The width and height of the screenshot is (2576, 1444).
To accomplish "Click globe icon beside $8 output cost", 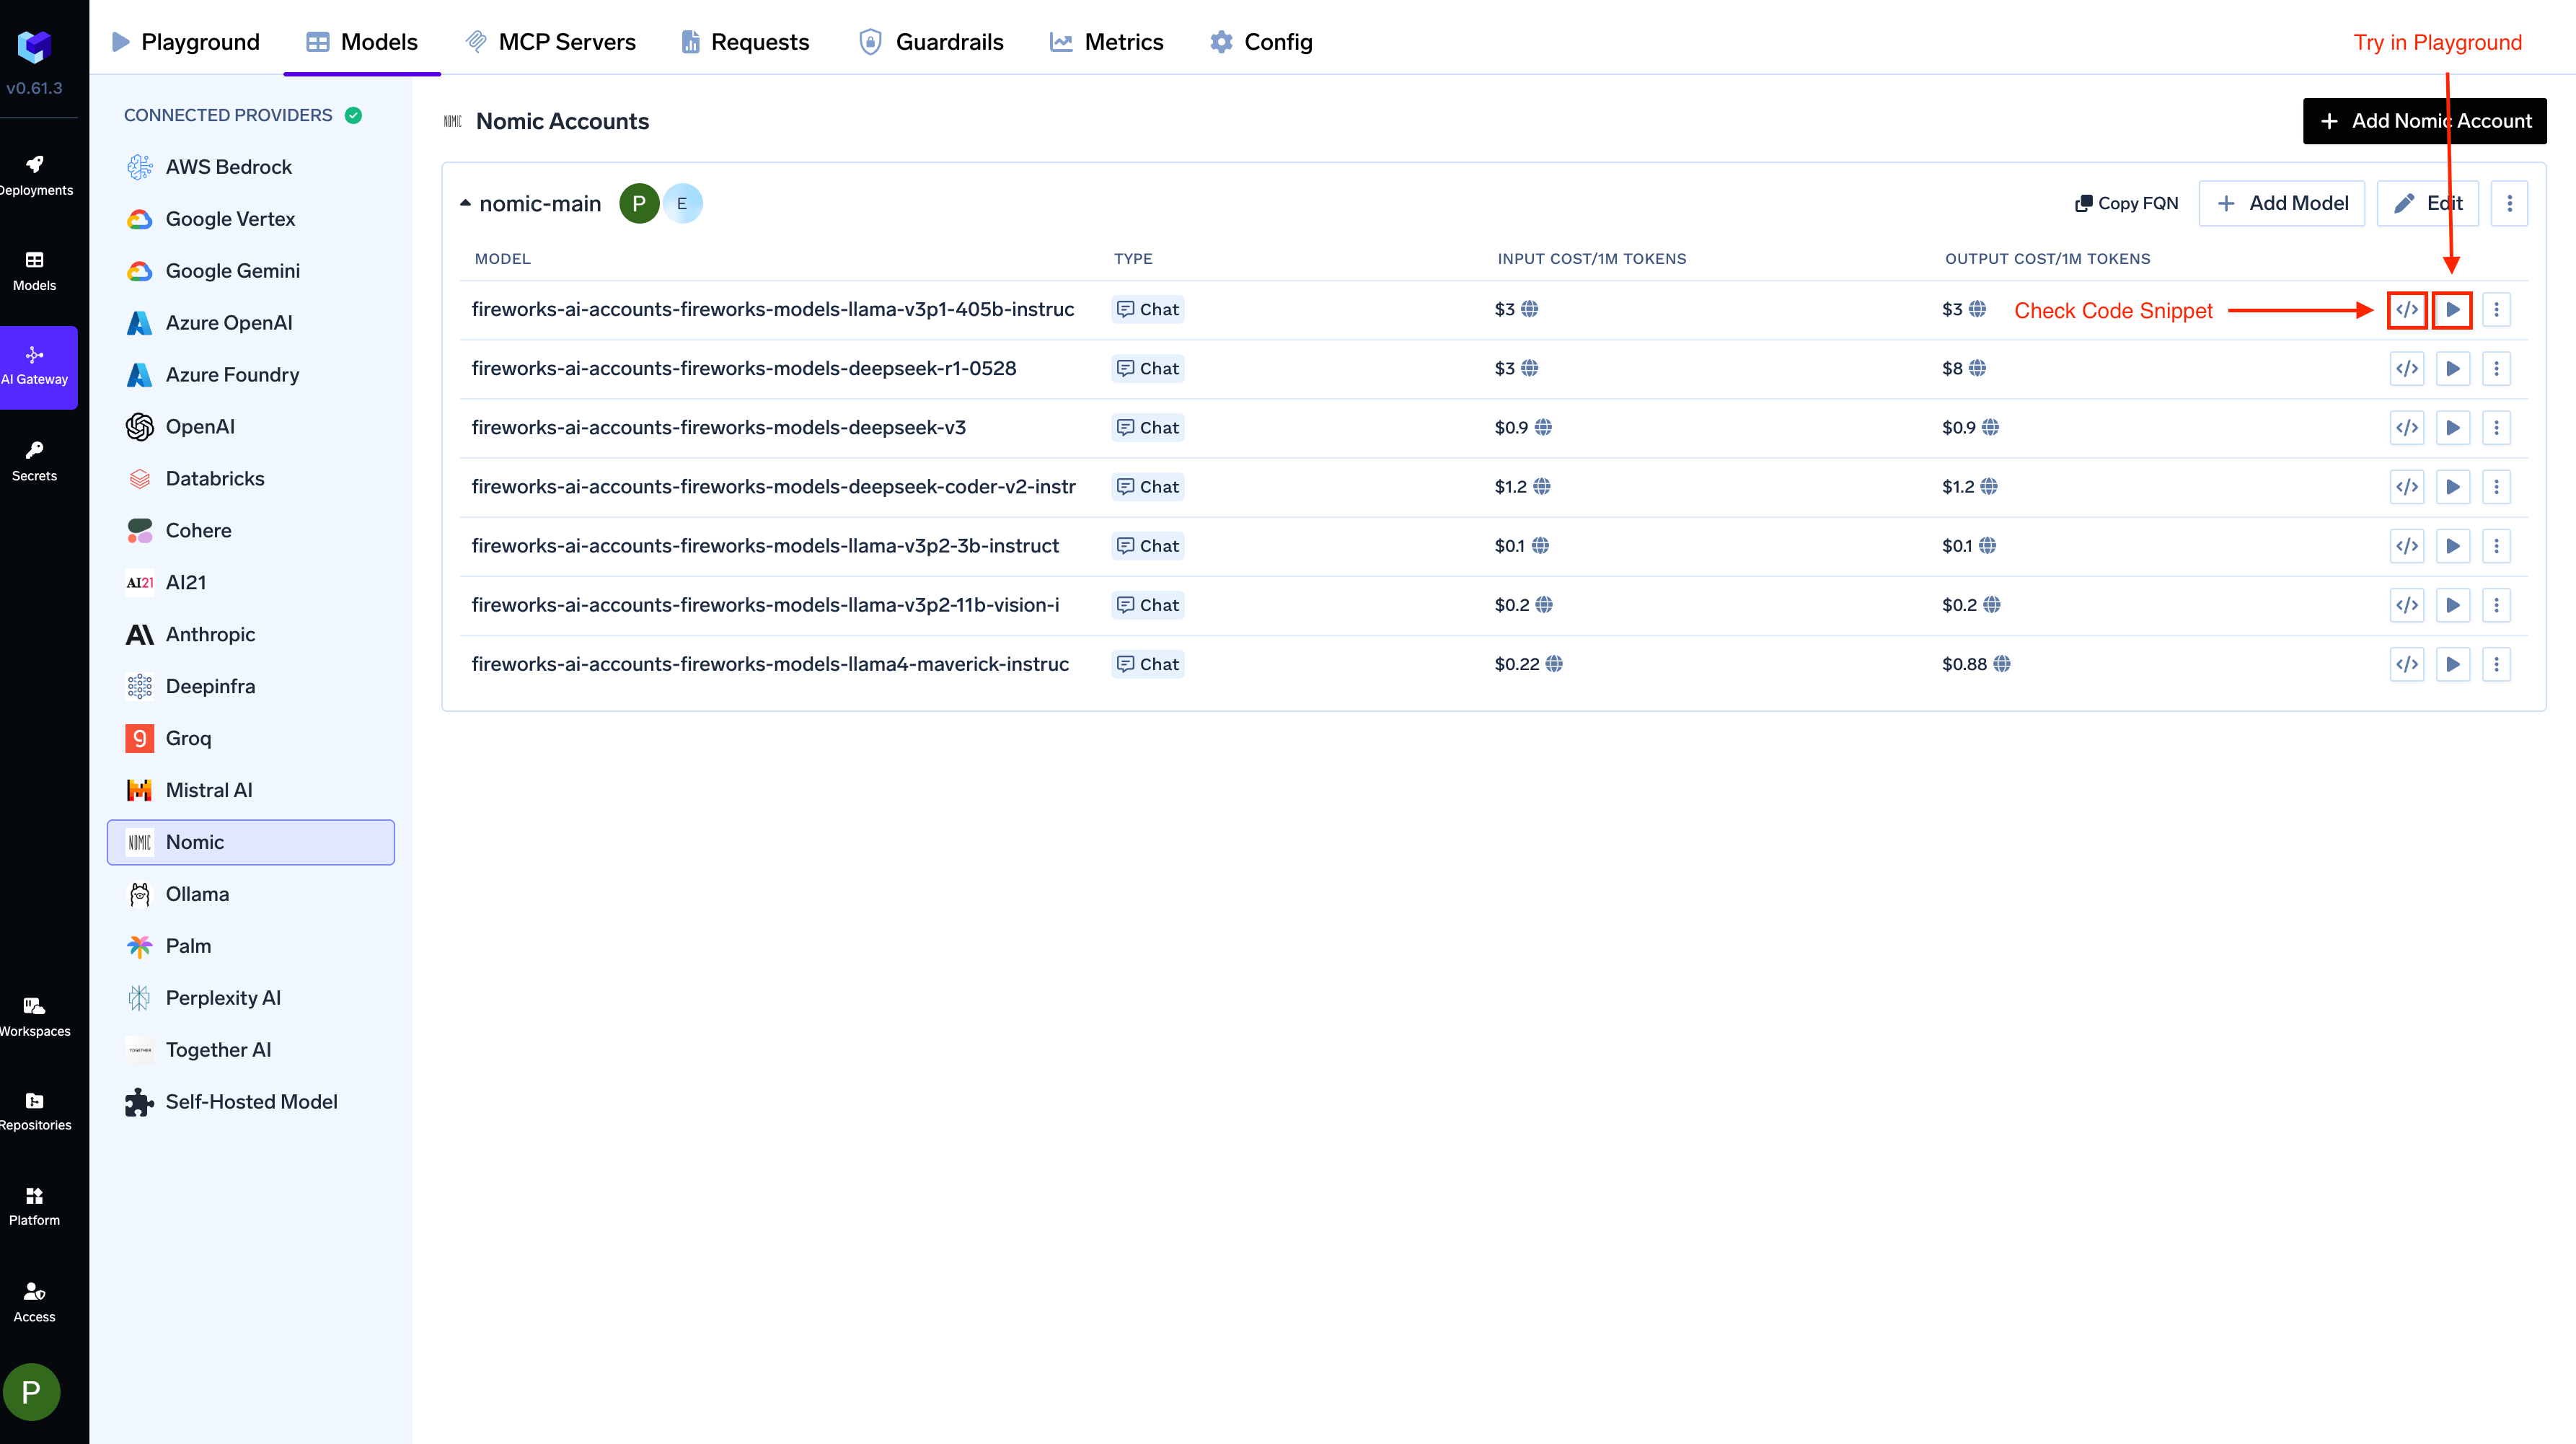I will tap(1977, 369).
